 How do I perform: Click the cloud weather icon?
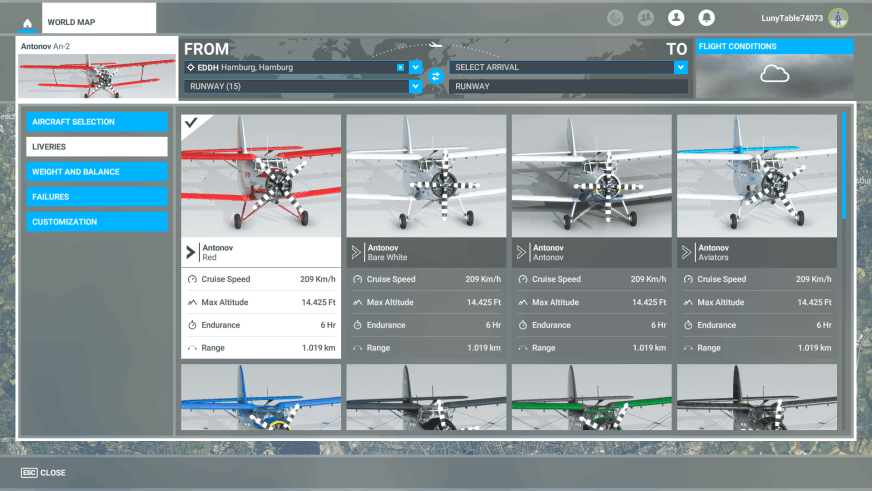(x=774, y=74)
